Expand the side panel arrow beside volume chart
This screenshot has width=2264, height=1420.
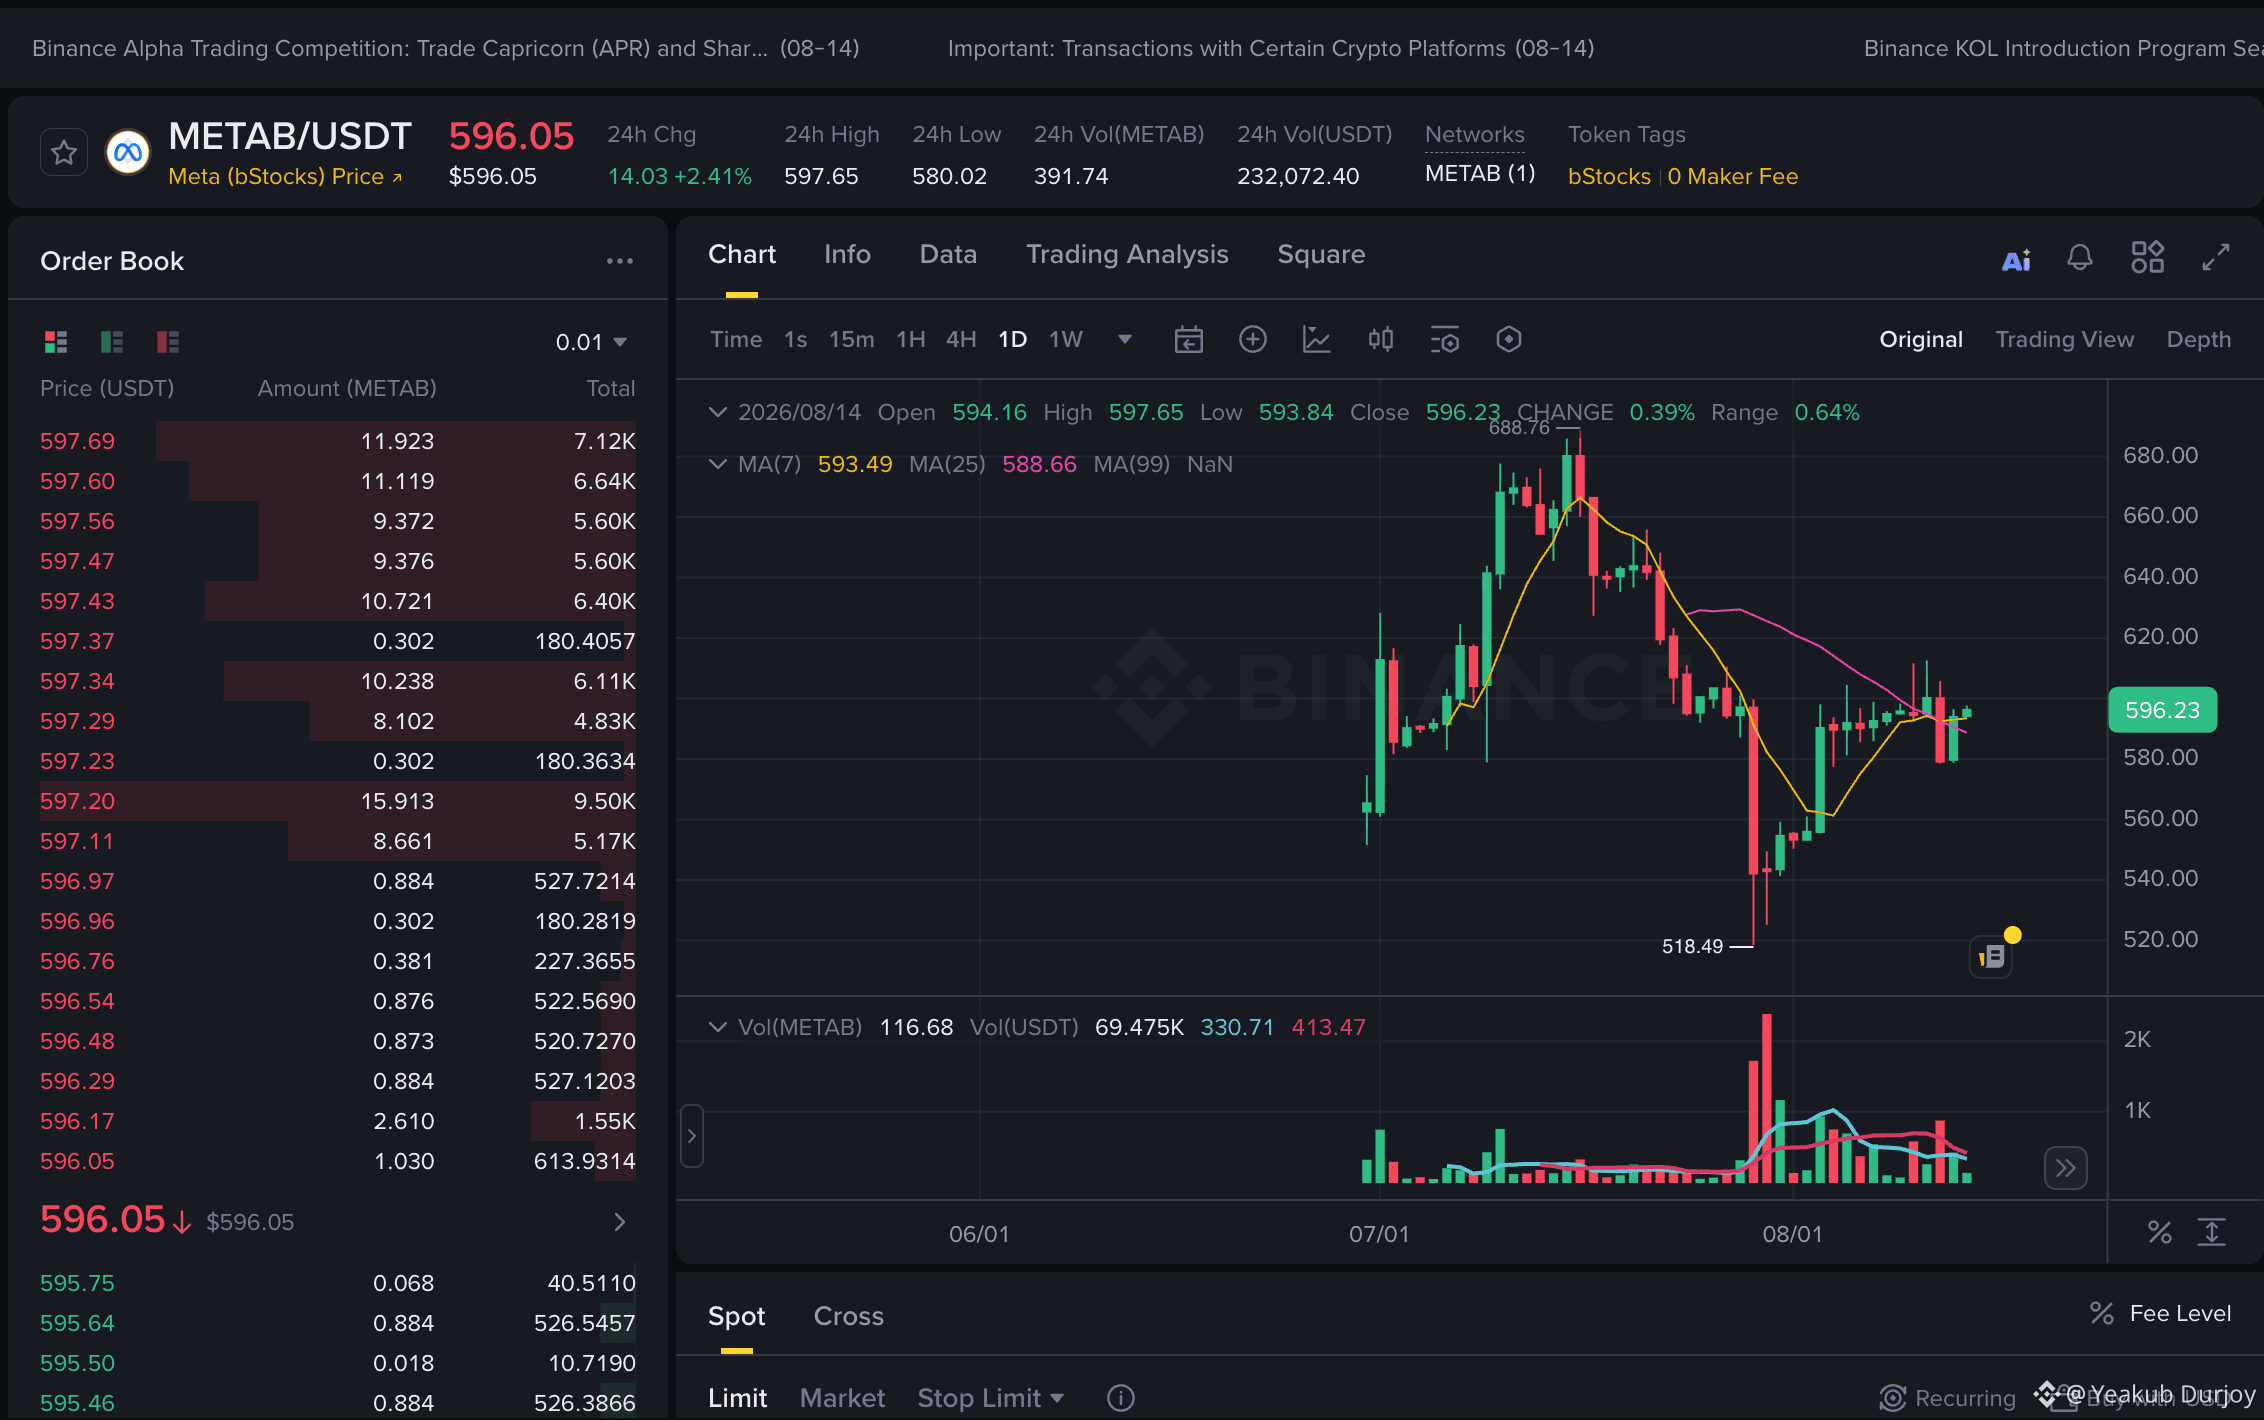(x=691, y=1136)
